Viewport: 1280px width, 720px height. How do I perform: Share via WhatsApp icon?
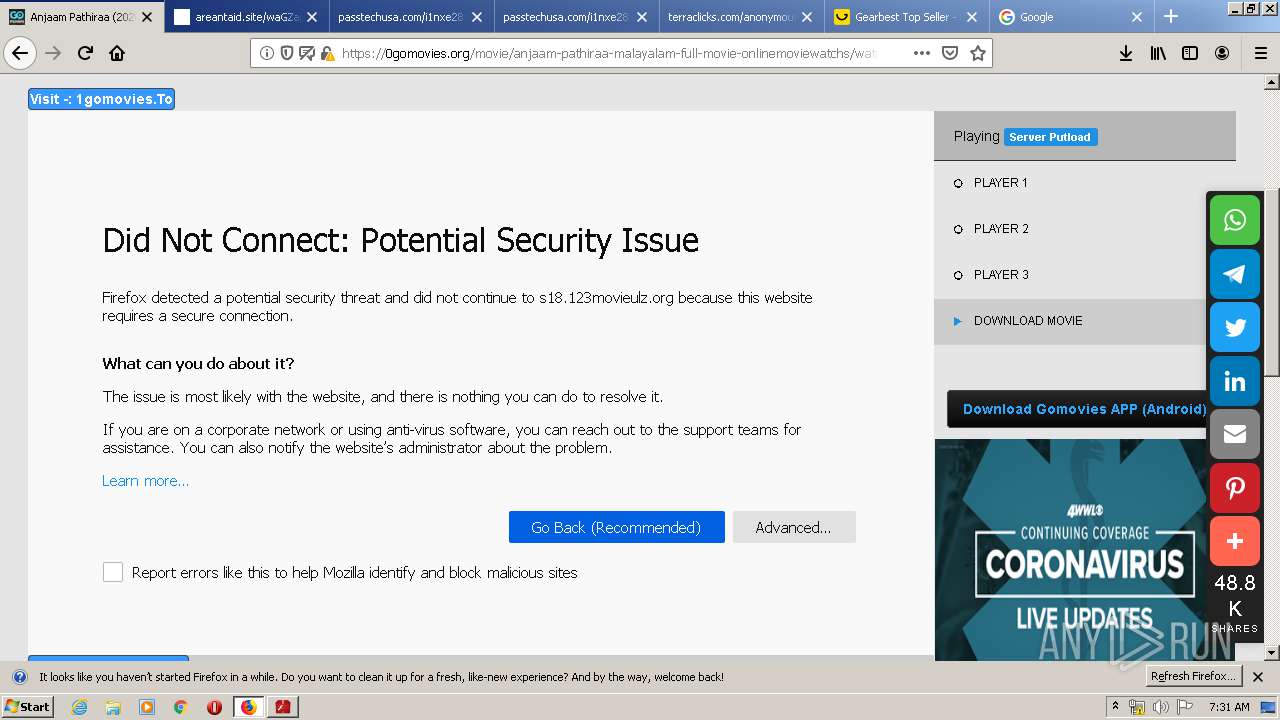pyautogui.click(x=1235, y=220)
